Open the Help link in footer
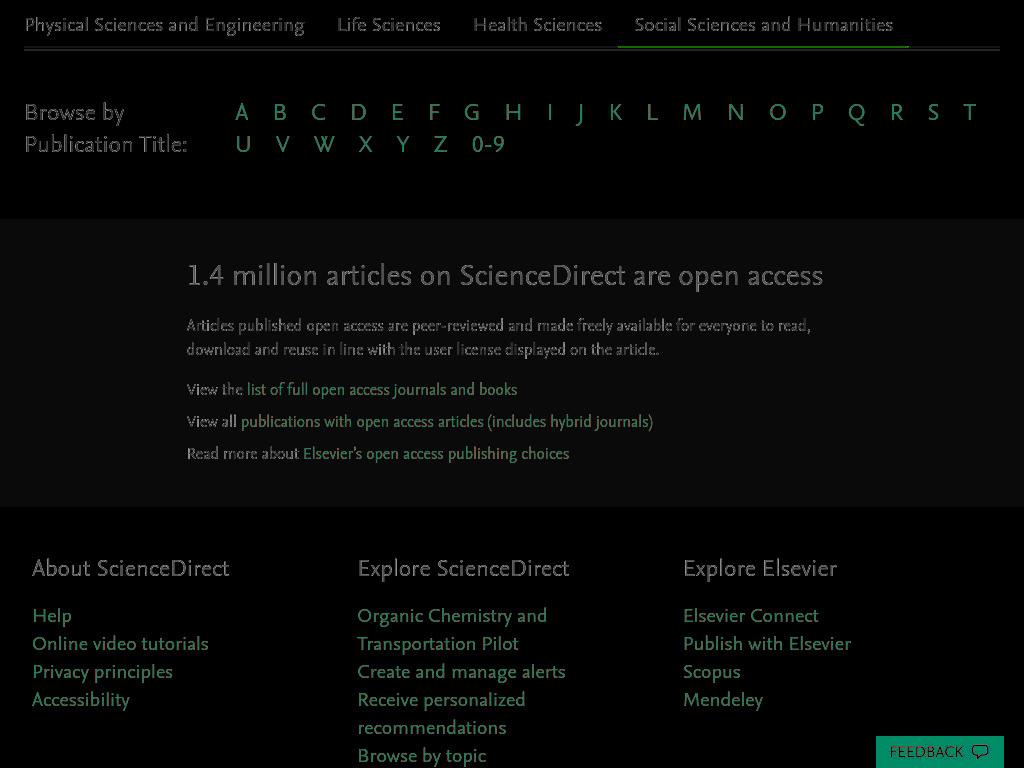Screen dimensions: 1024x768 click(52, 616)
